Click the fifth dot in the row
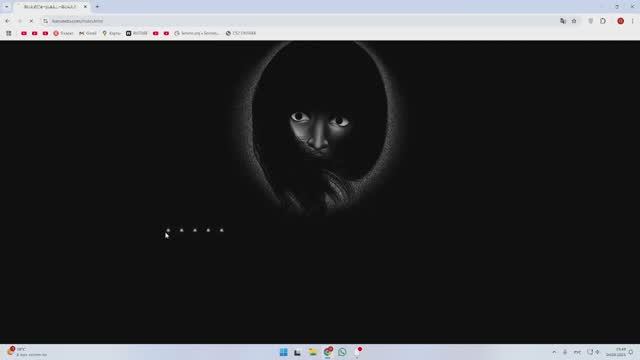 pos(222,230)
